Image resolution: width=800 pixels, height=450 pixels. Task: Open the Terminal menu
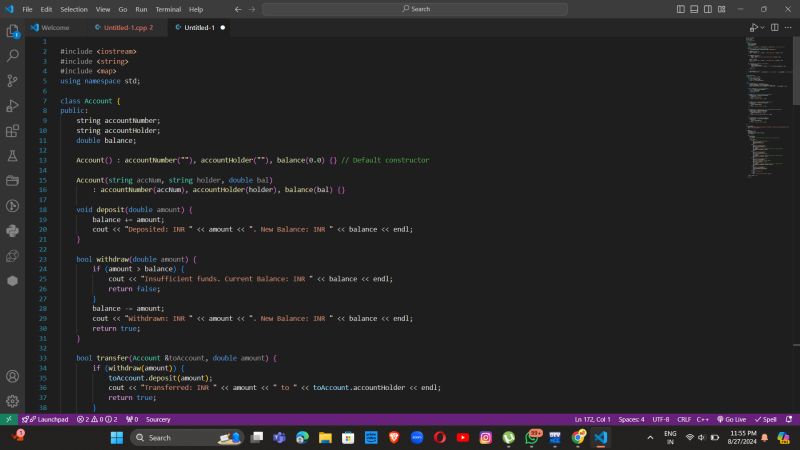pyautogui.click(x=169, y=9)
